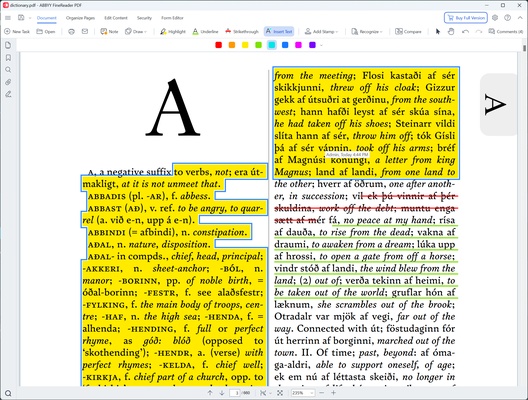
Task: Pick the red color swatch
Action: click(x=219, y=45)
